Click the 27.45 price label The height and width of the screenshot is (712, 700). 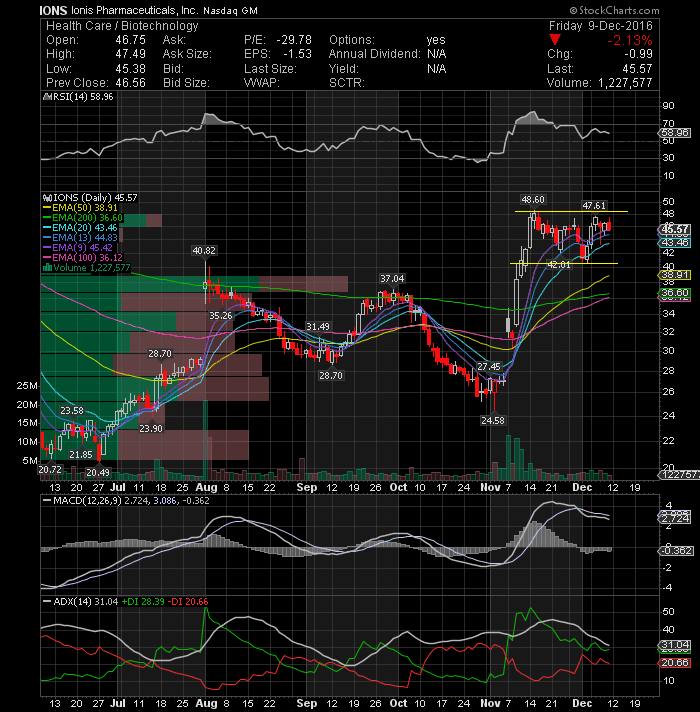pyautogui.click(x=489, y=366)
